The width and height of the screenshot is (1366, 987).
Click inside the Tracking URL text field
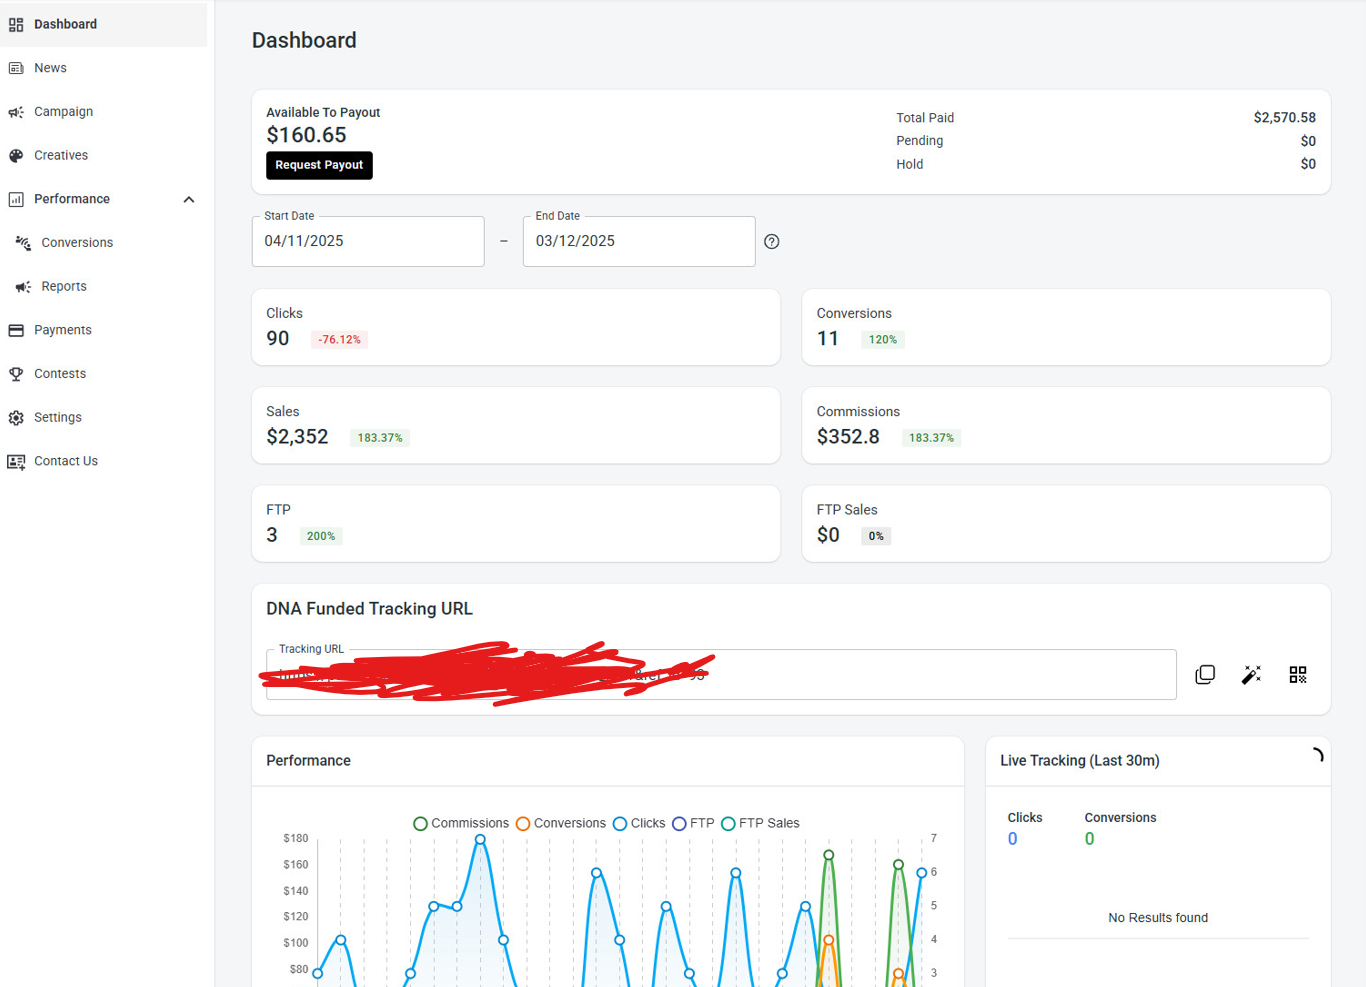900,675
